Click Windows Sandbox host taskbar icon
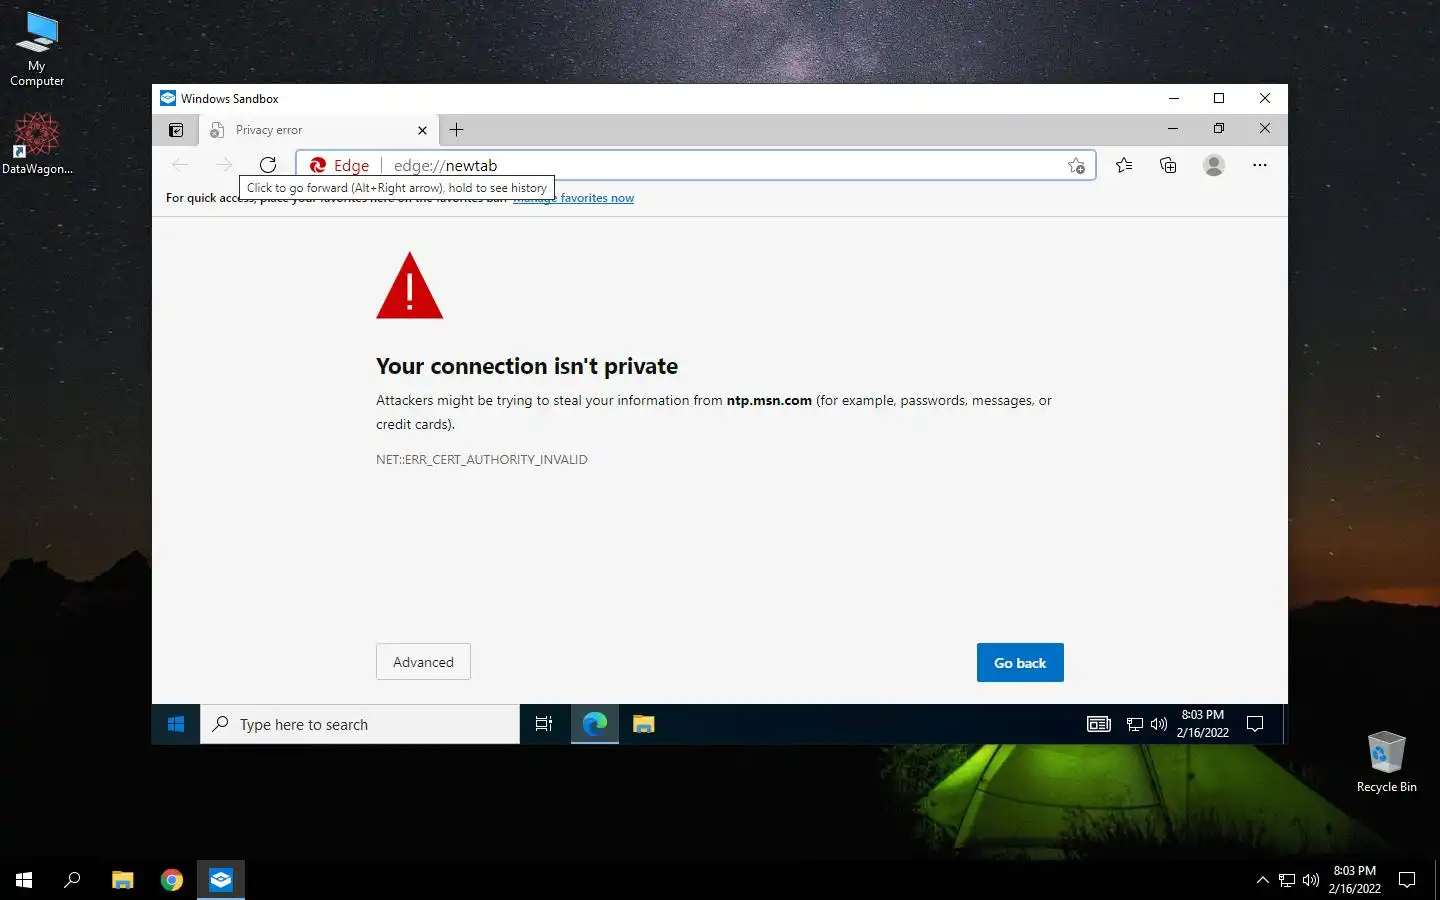Image resolution: width=1440 pixels, height=900 pixels. click(221, 880)
